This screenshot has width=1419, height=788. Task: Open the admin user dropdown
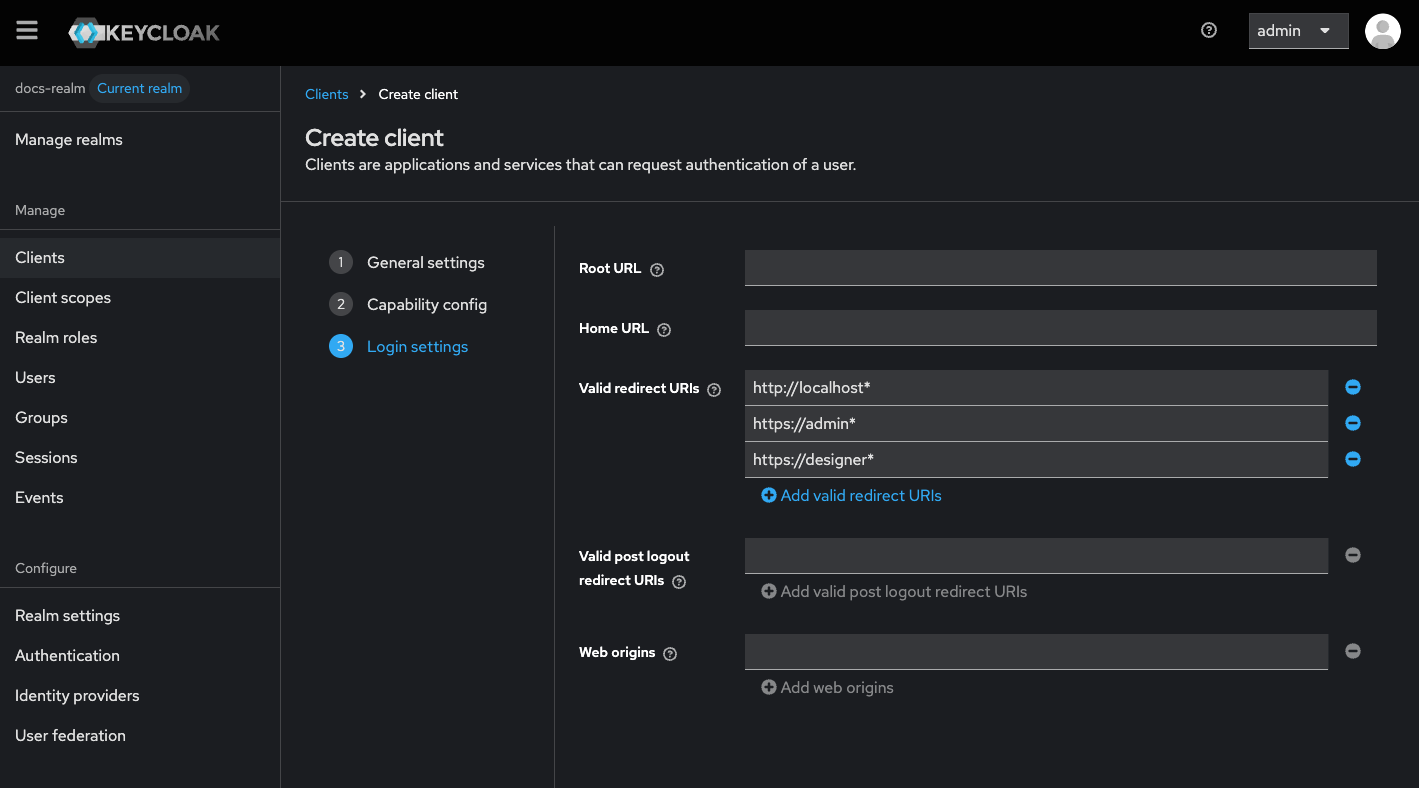[x=1298, y=31]
